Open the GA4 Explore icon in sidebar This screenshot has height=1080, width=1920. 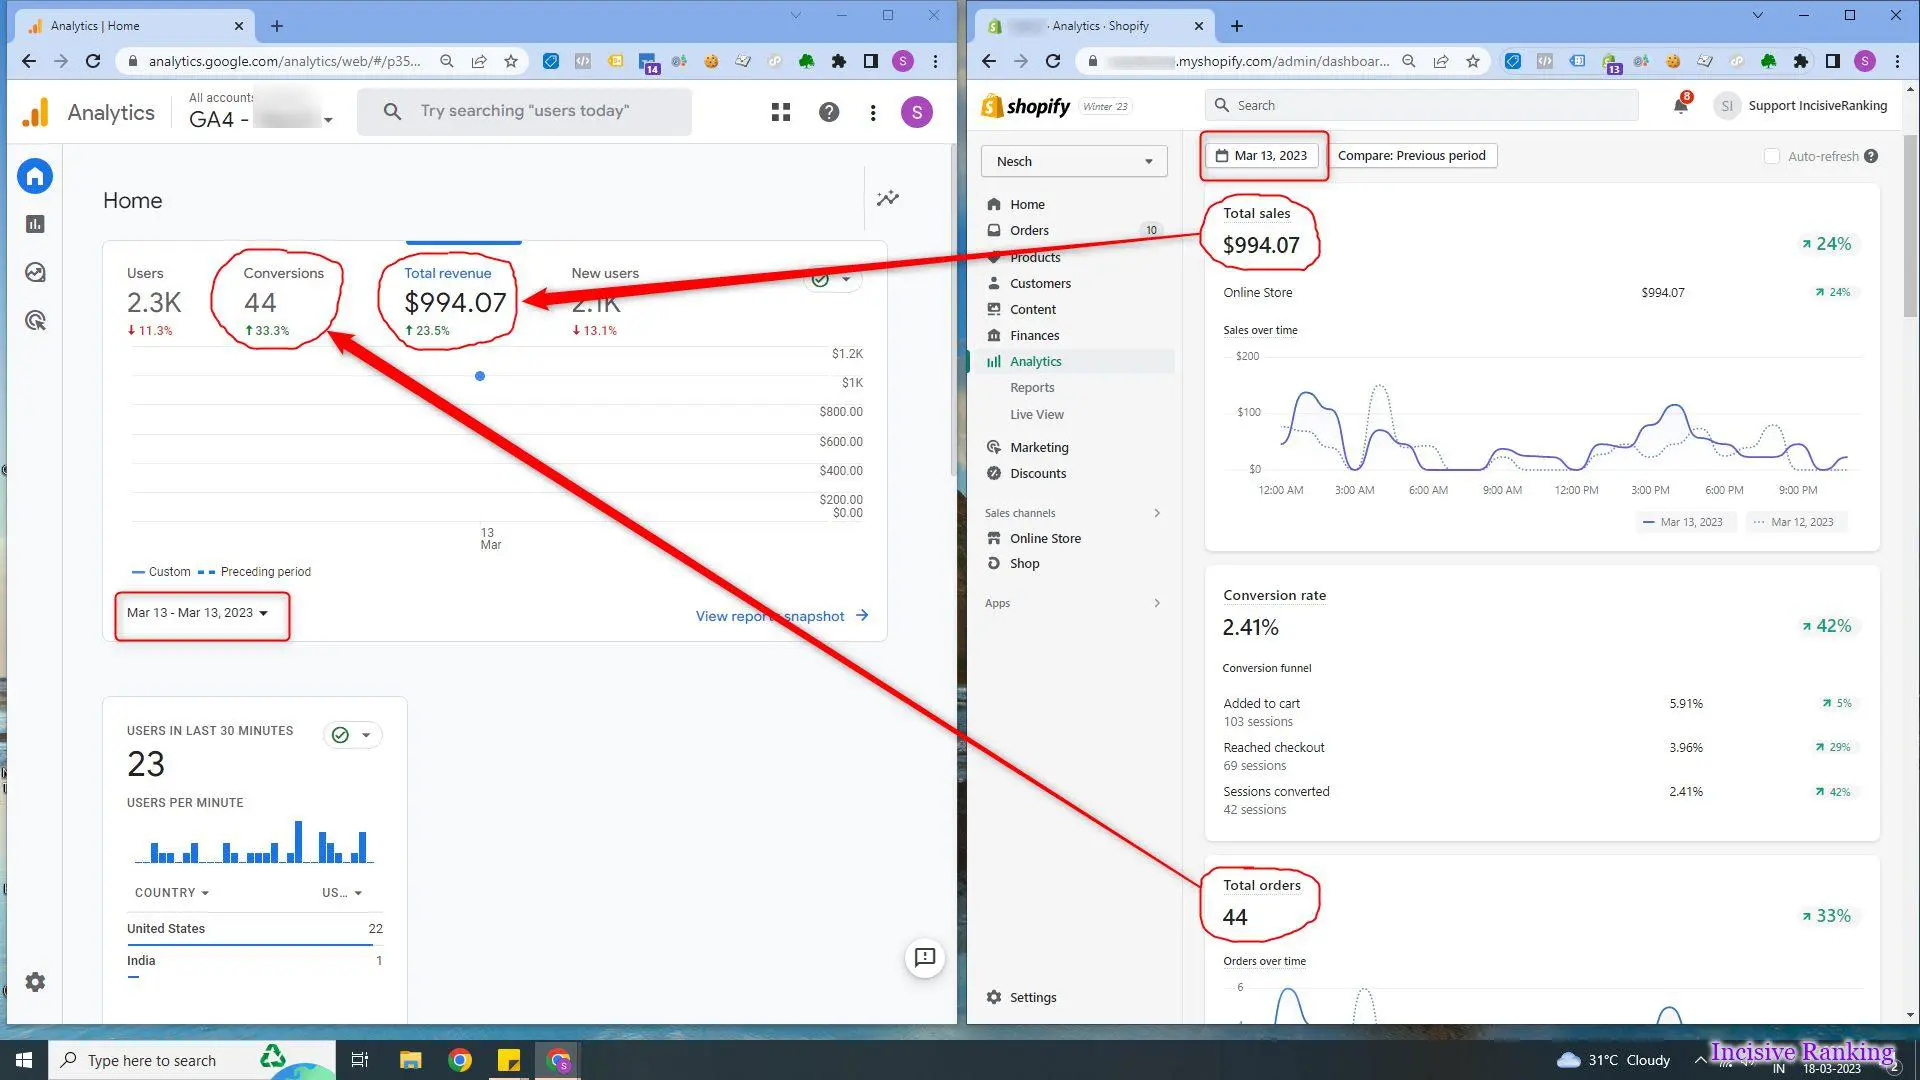pyautogui.click(x=35, y=272)
